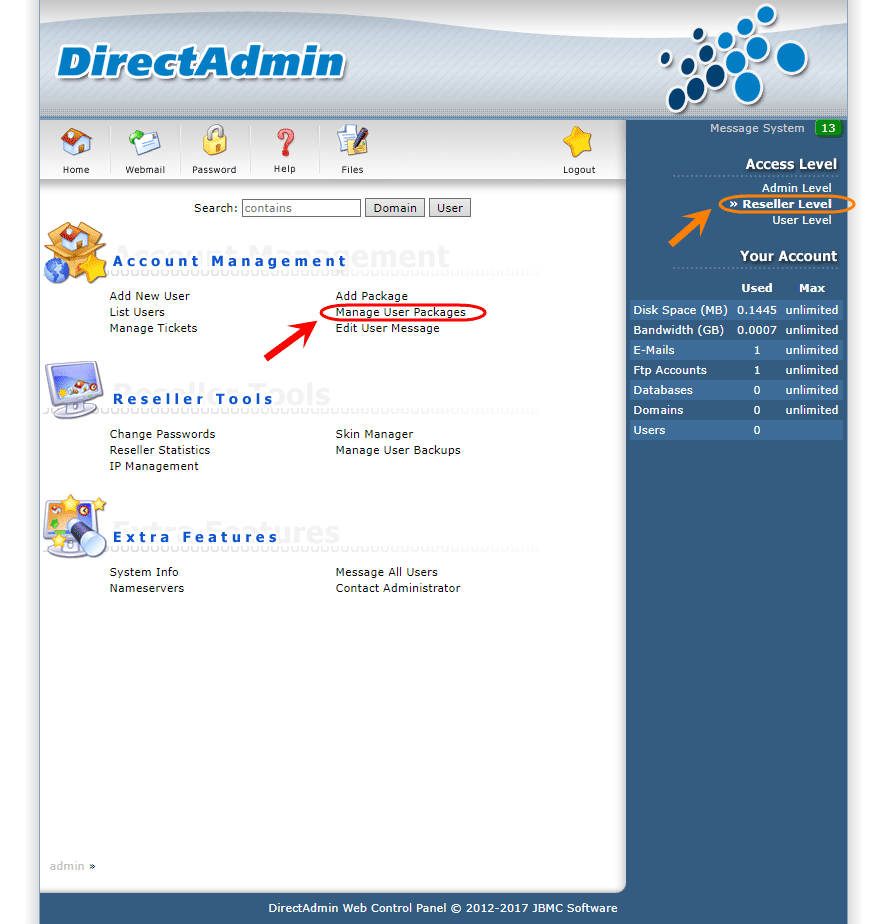This screenshot has height=924, width=886.
Task: Click the Logout star icon
Action: click(578, 142)
